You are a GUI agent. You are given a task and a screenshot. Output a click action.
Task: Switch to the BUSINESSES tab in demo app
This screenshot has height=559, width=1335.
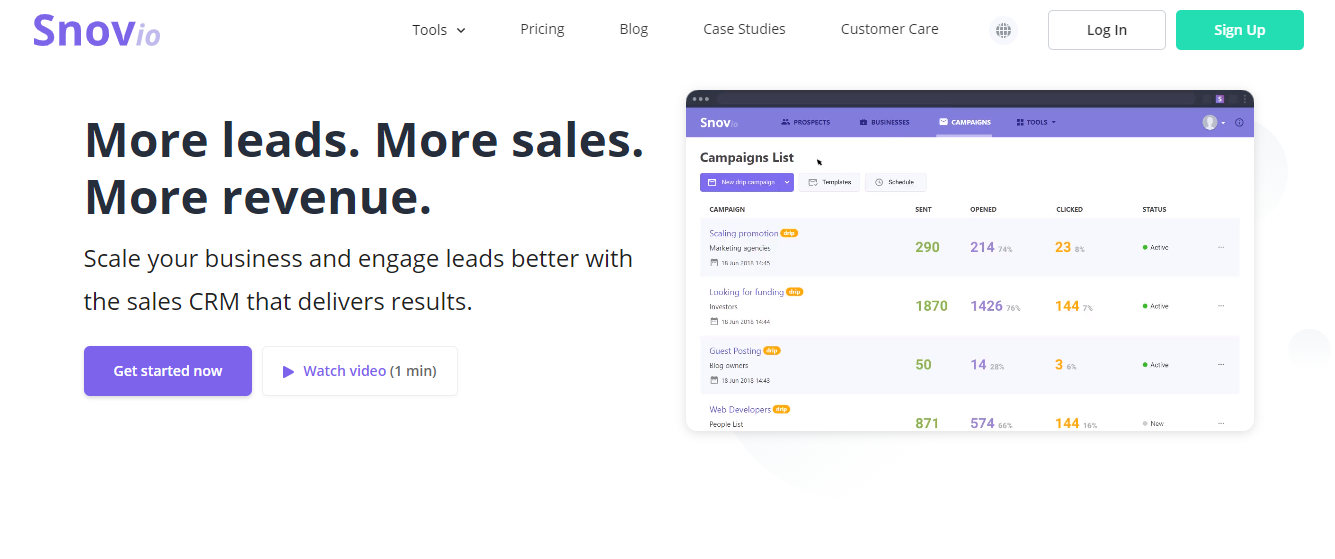point(884,122)
